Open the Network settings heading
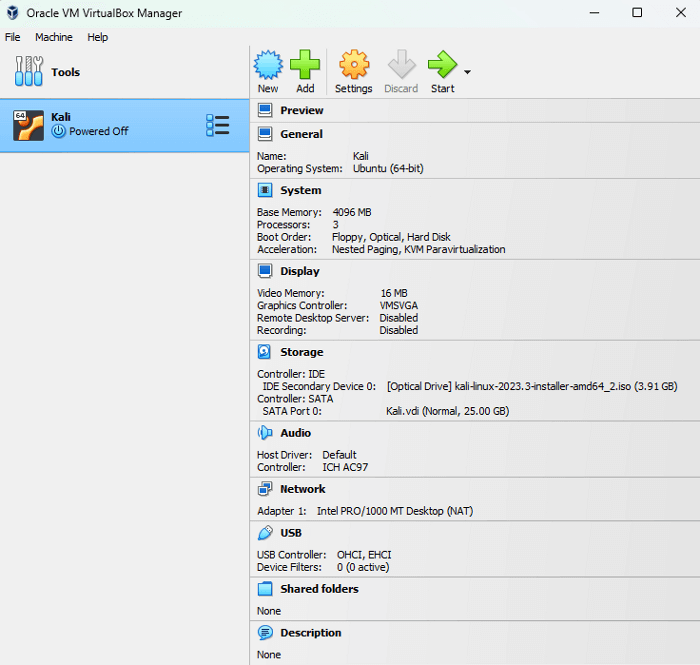700x665 pixels. tap(302, 489)
